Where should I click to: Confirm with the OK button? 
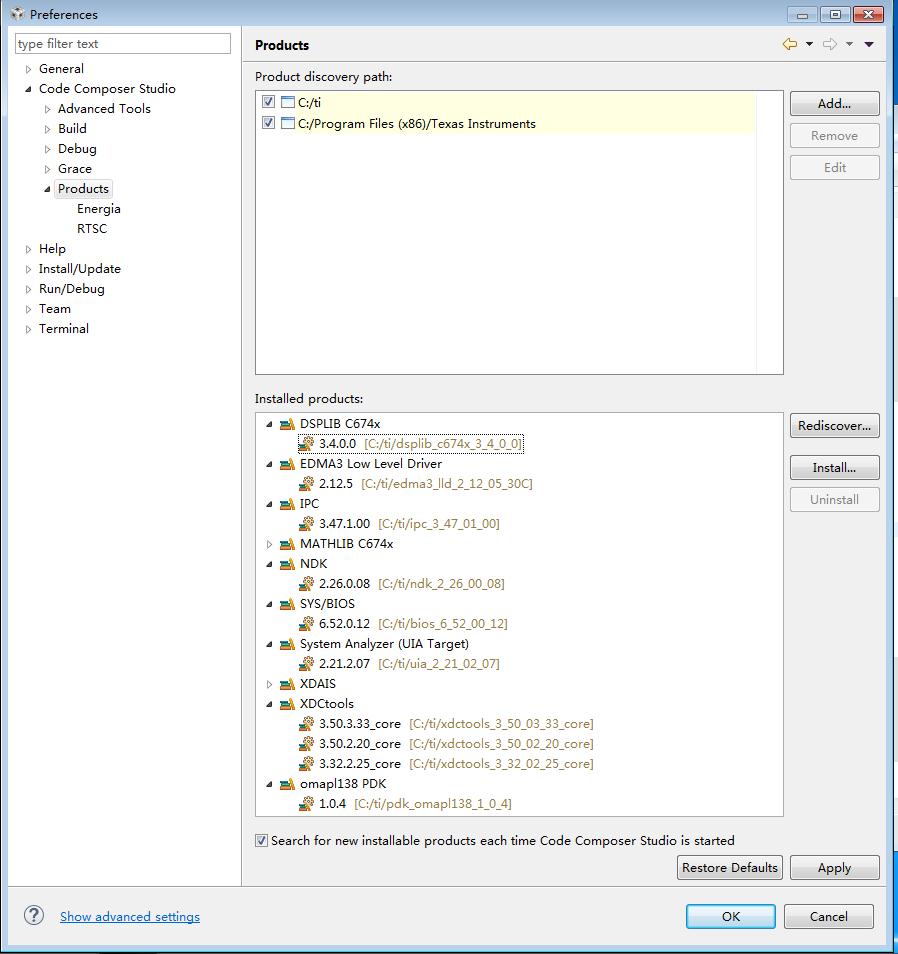(731, 916)
